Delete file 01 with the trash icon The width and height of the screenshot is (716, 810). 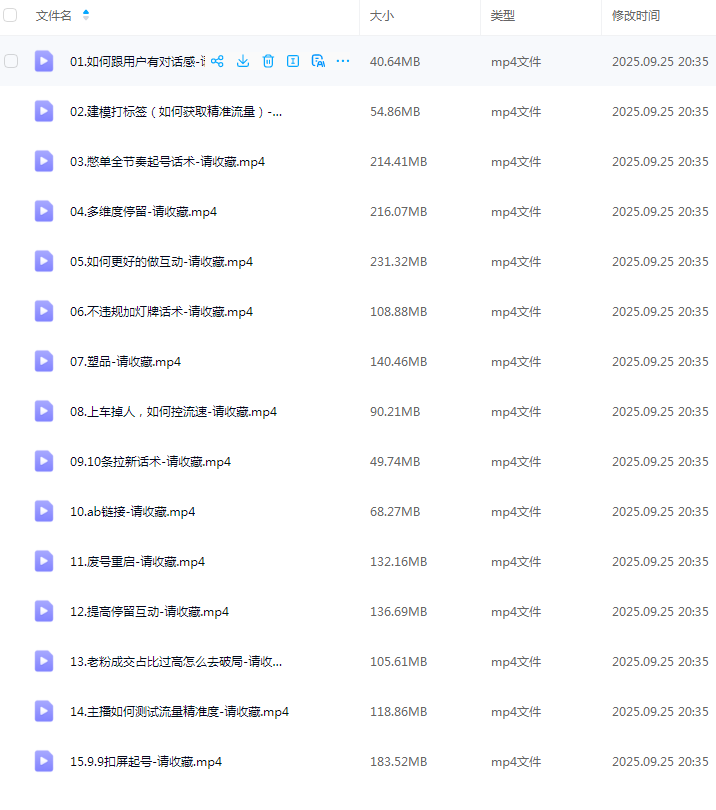point(268,61)
